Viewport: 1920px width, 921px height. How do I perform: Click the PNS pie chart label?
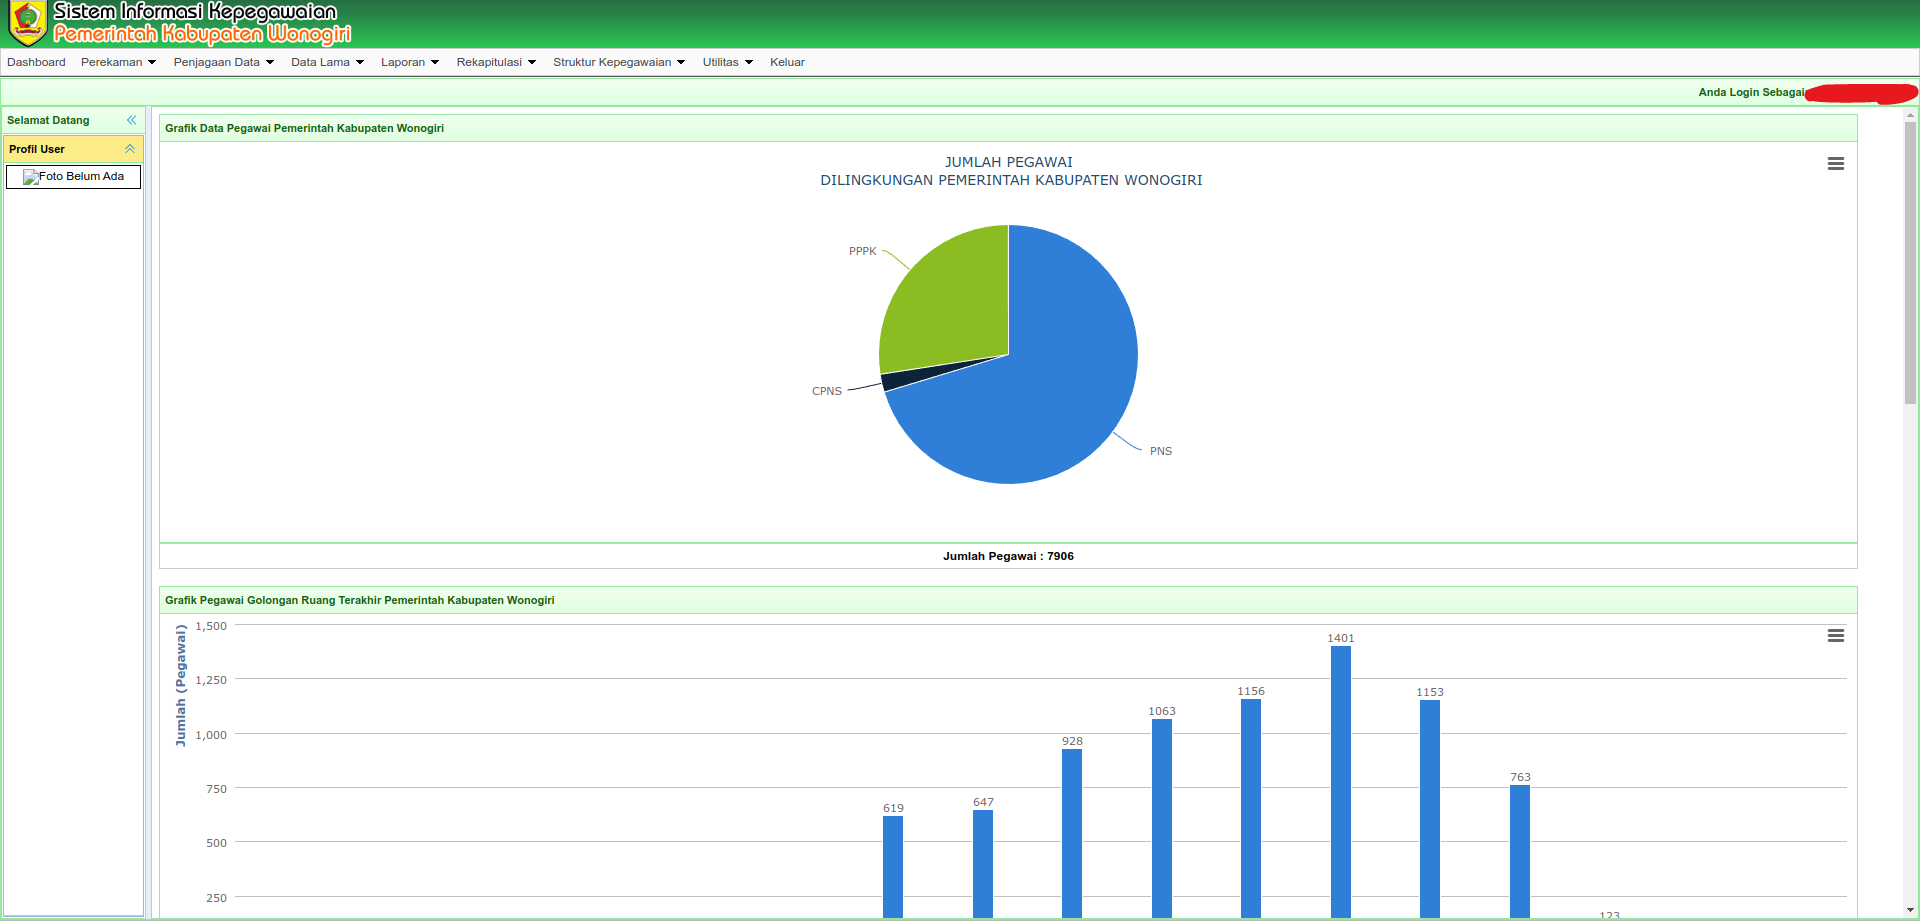click(x=1160, y=451)
